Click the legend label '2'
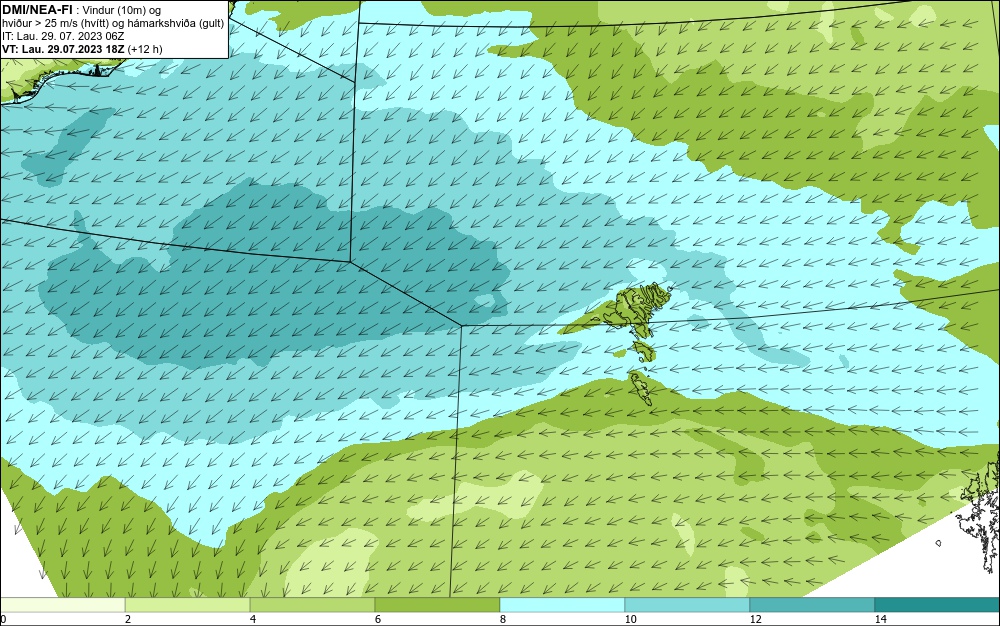The image size is (1000, 626). coord(128,620)
